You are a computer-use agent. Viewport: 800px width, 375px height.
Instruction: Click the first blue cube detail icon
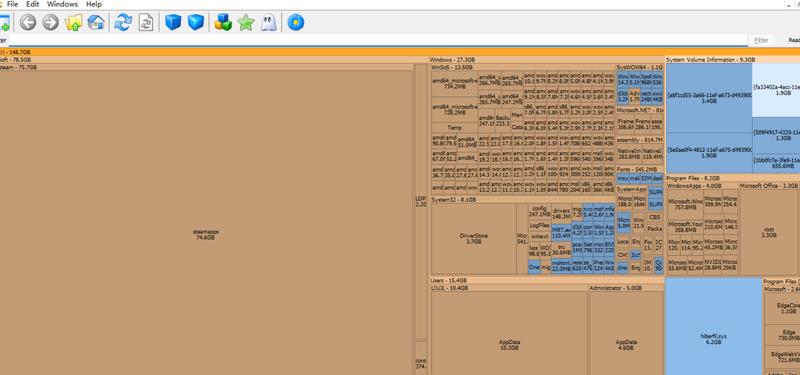point(173,22)
